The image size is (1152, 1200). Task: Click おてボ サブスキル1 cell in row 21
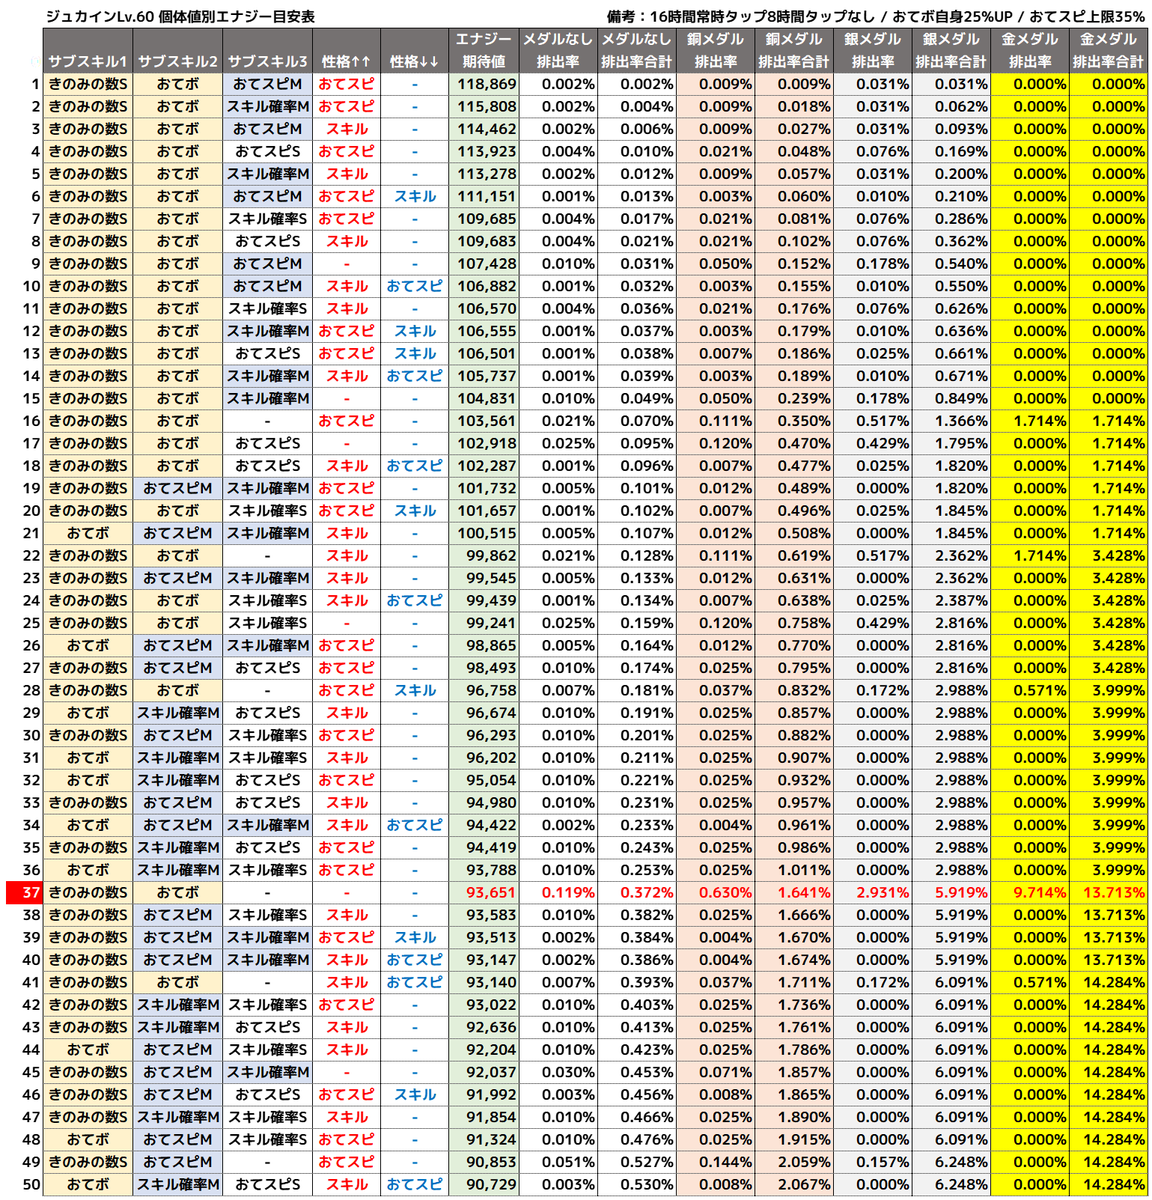pyautogui.click(x=88, y=533)
